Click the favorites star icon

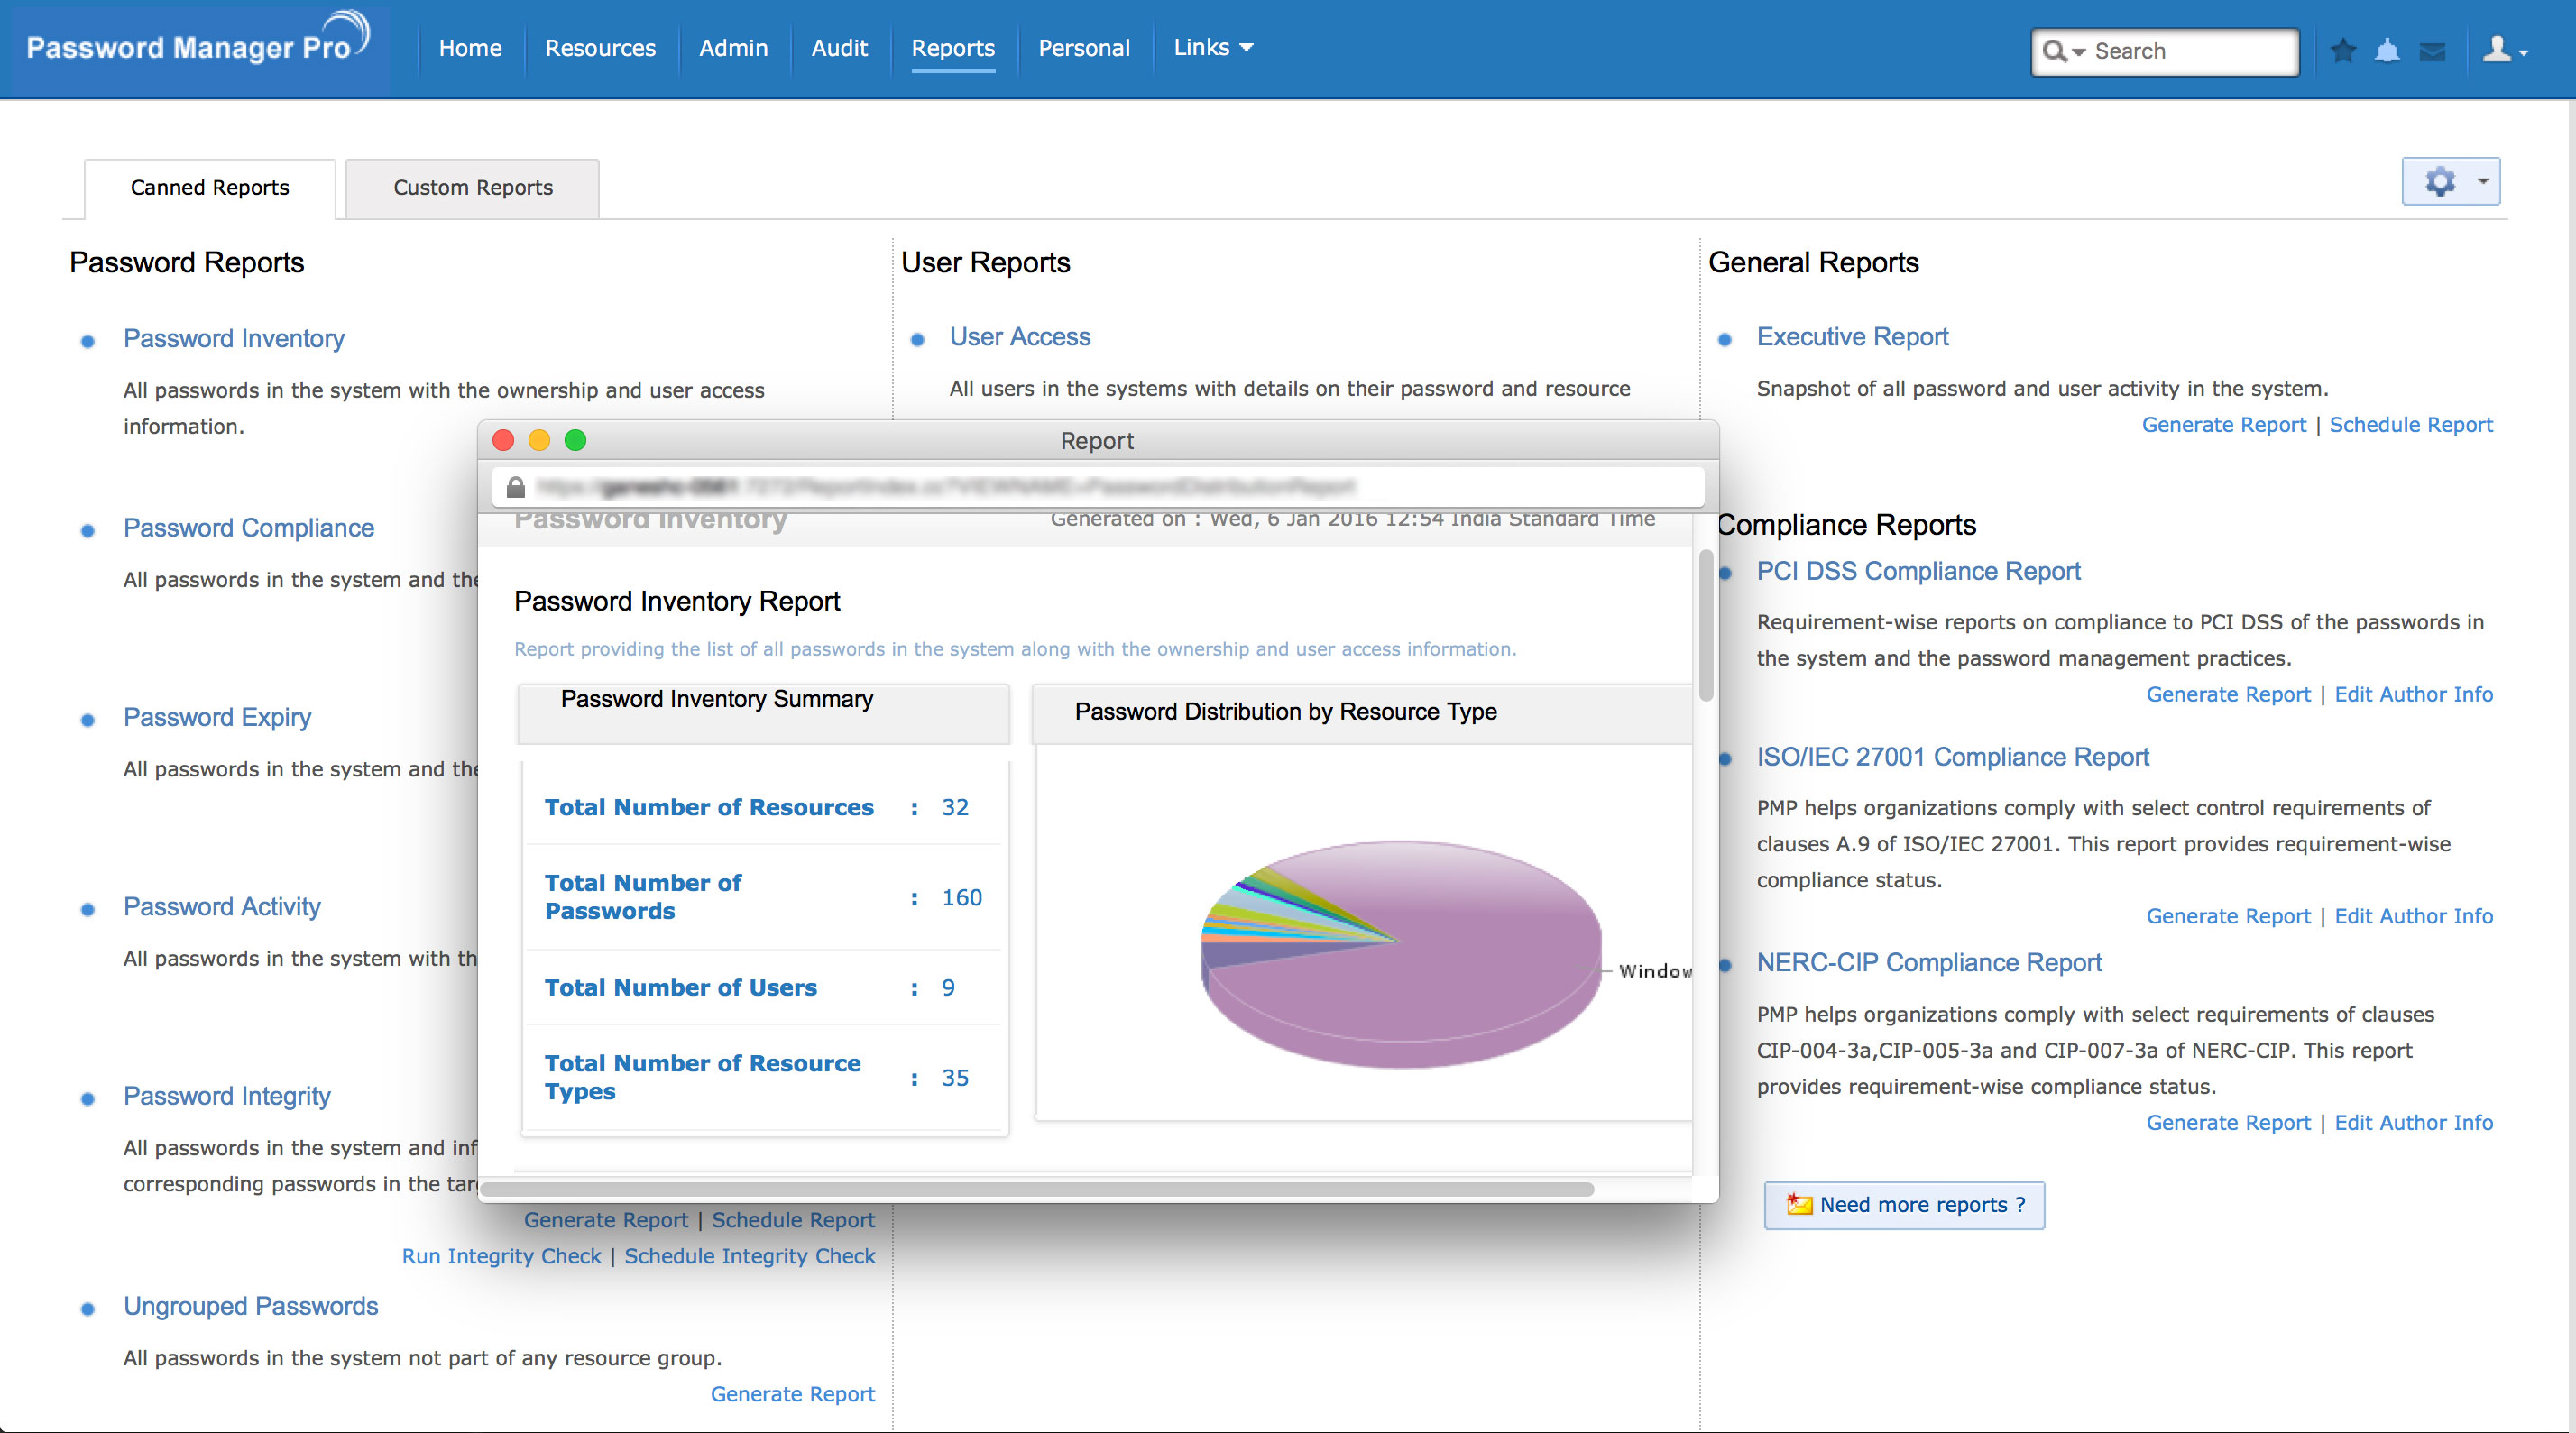(2343, 50)
